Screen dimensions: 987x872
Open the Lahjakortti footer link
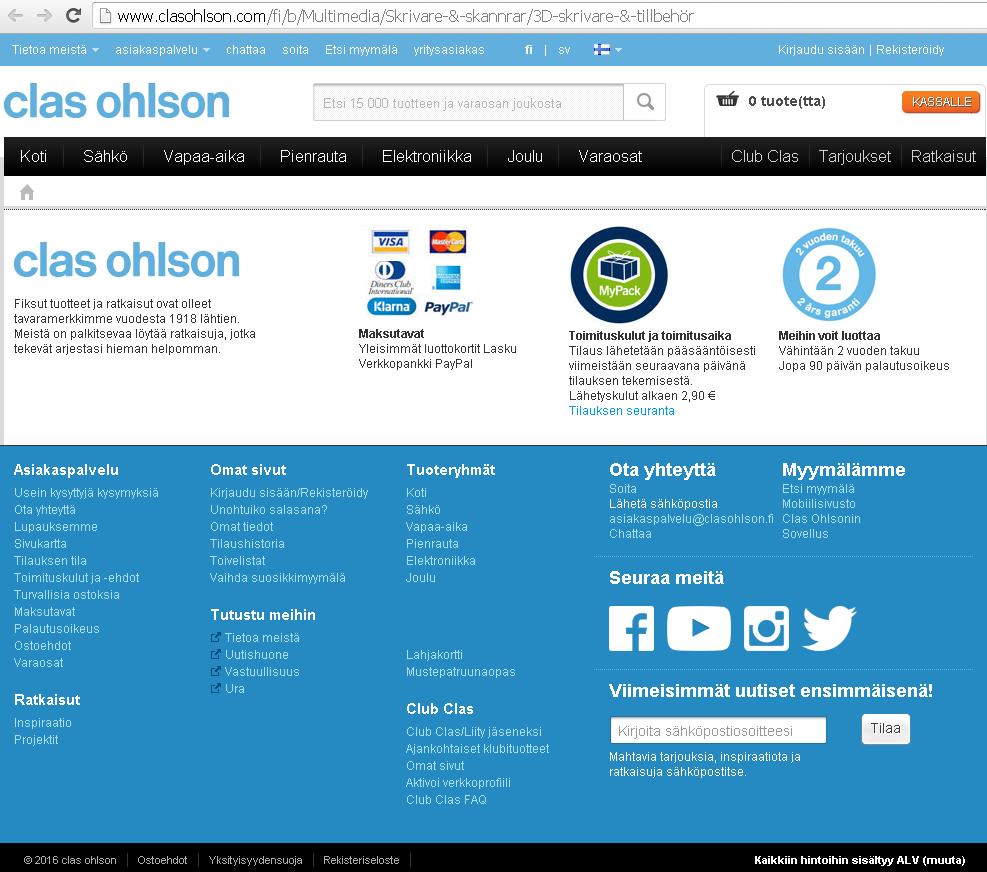point(434,655)
